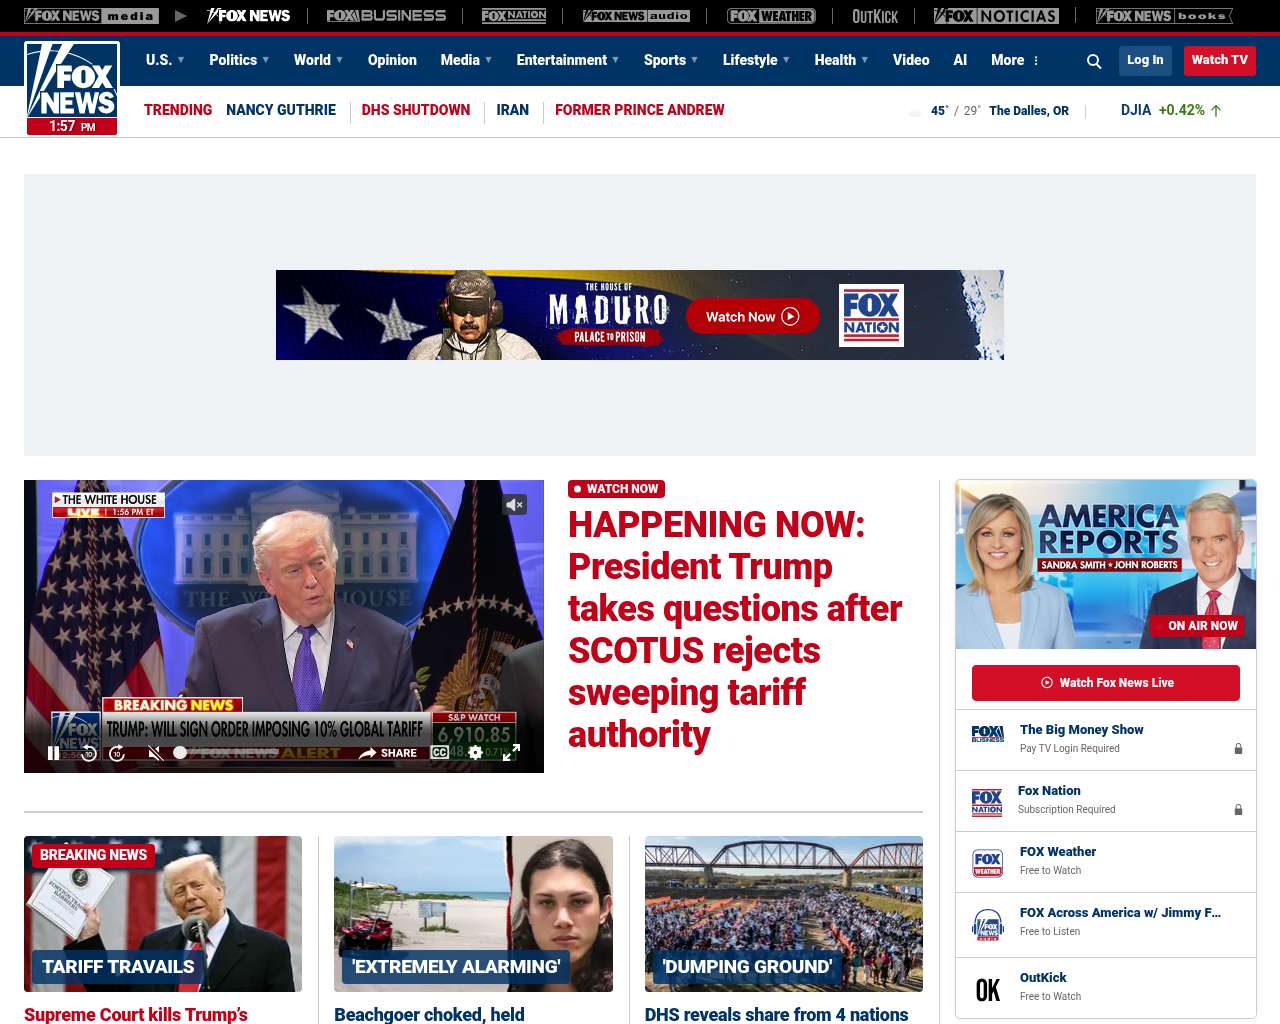
Task: Open the America Reports on-air image
Action: coord(1106,565)
